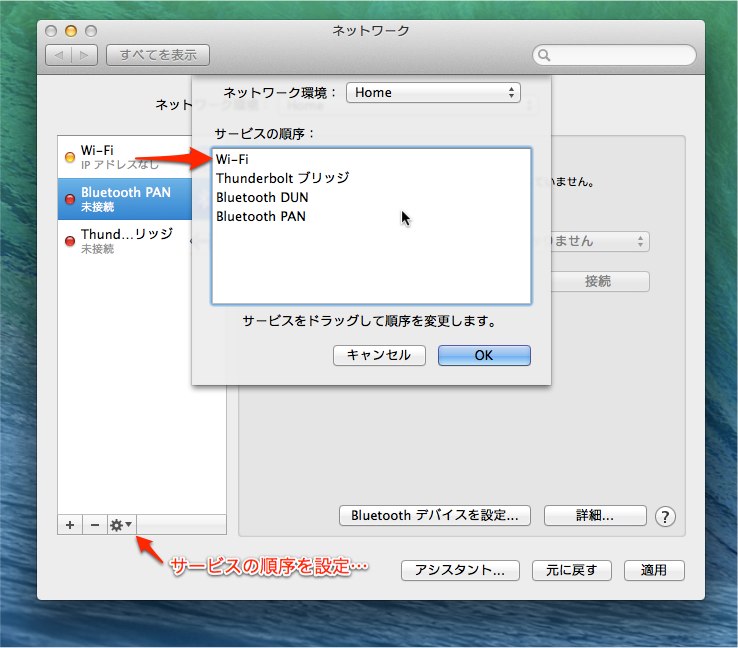Open the 詳細 settings button
738x648 pixels.
[595, 515]
